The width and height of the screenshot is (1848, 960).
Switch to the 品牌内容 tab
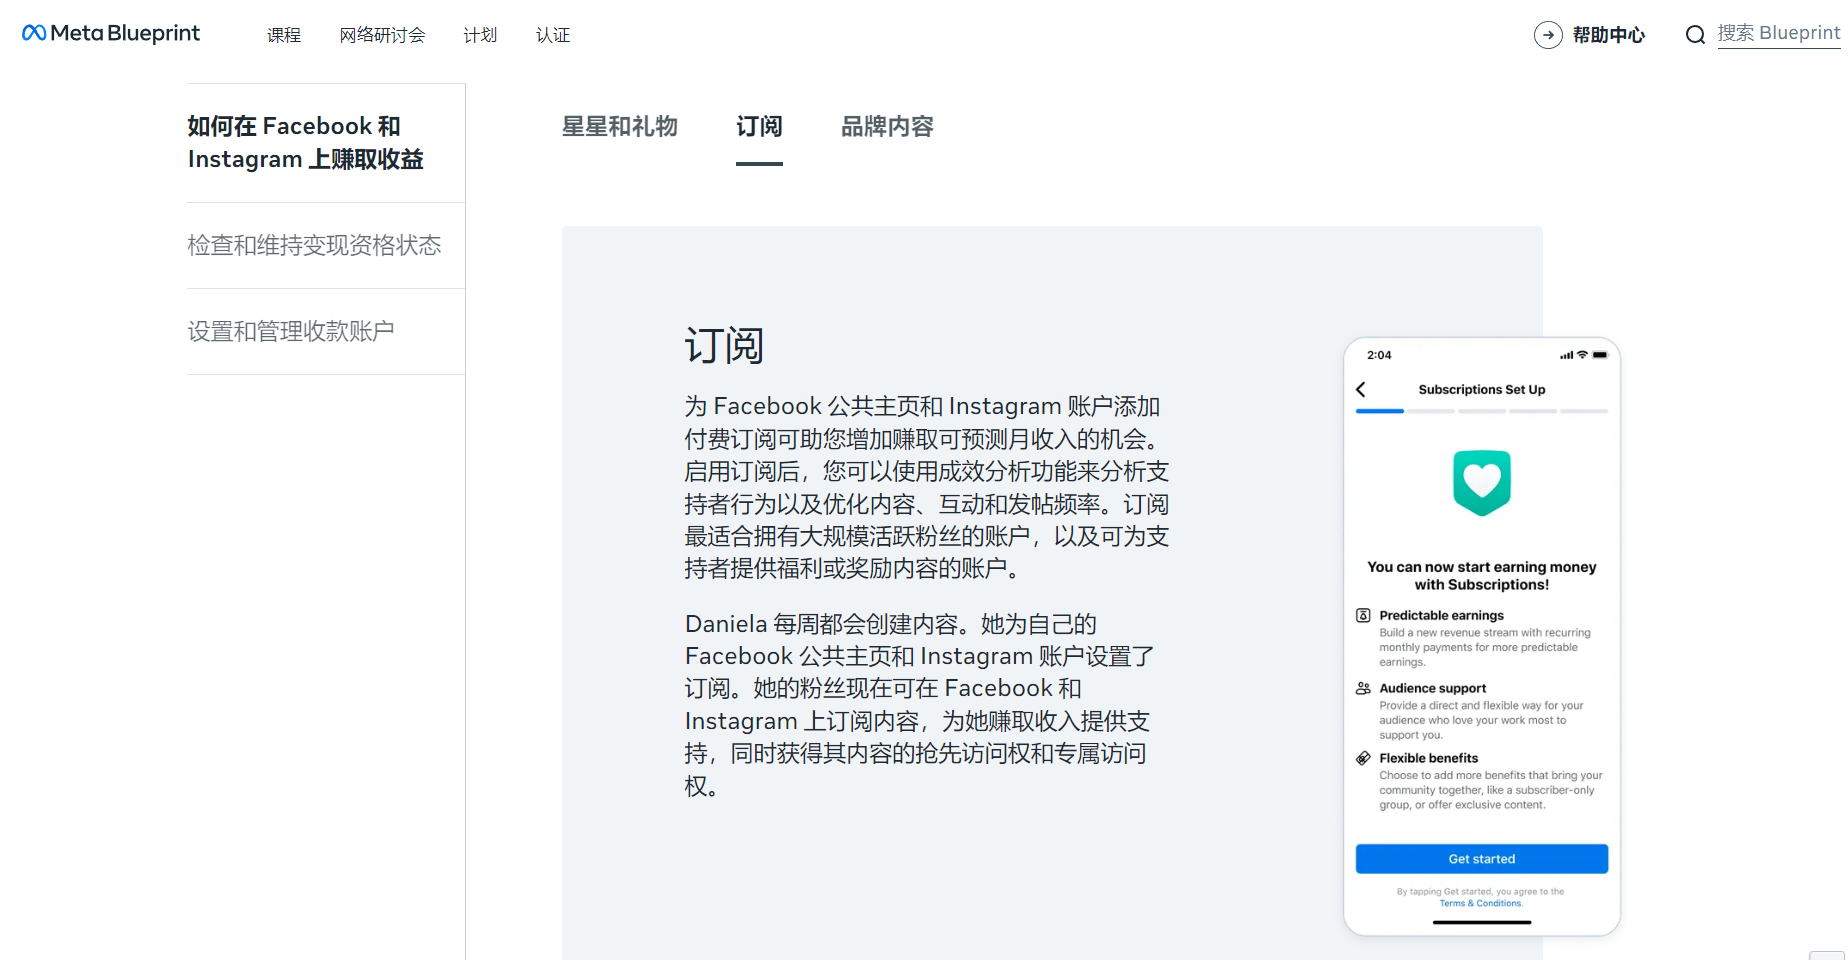click(x=886, y=127)
